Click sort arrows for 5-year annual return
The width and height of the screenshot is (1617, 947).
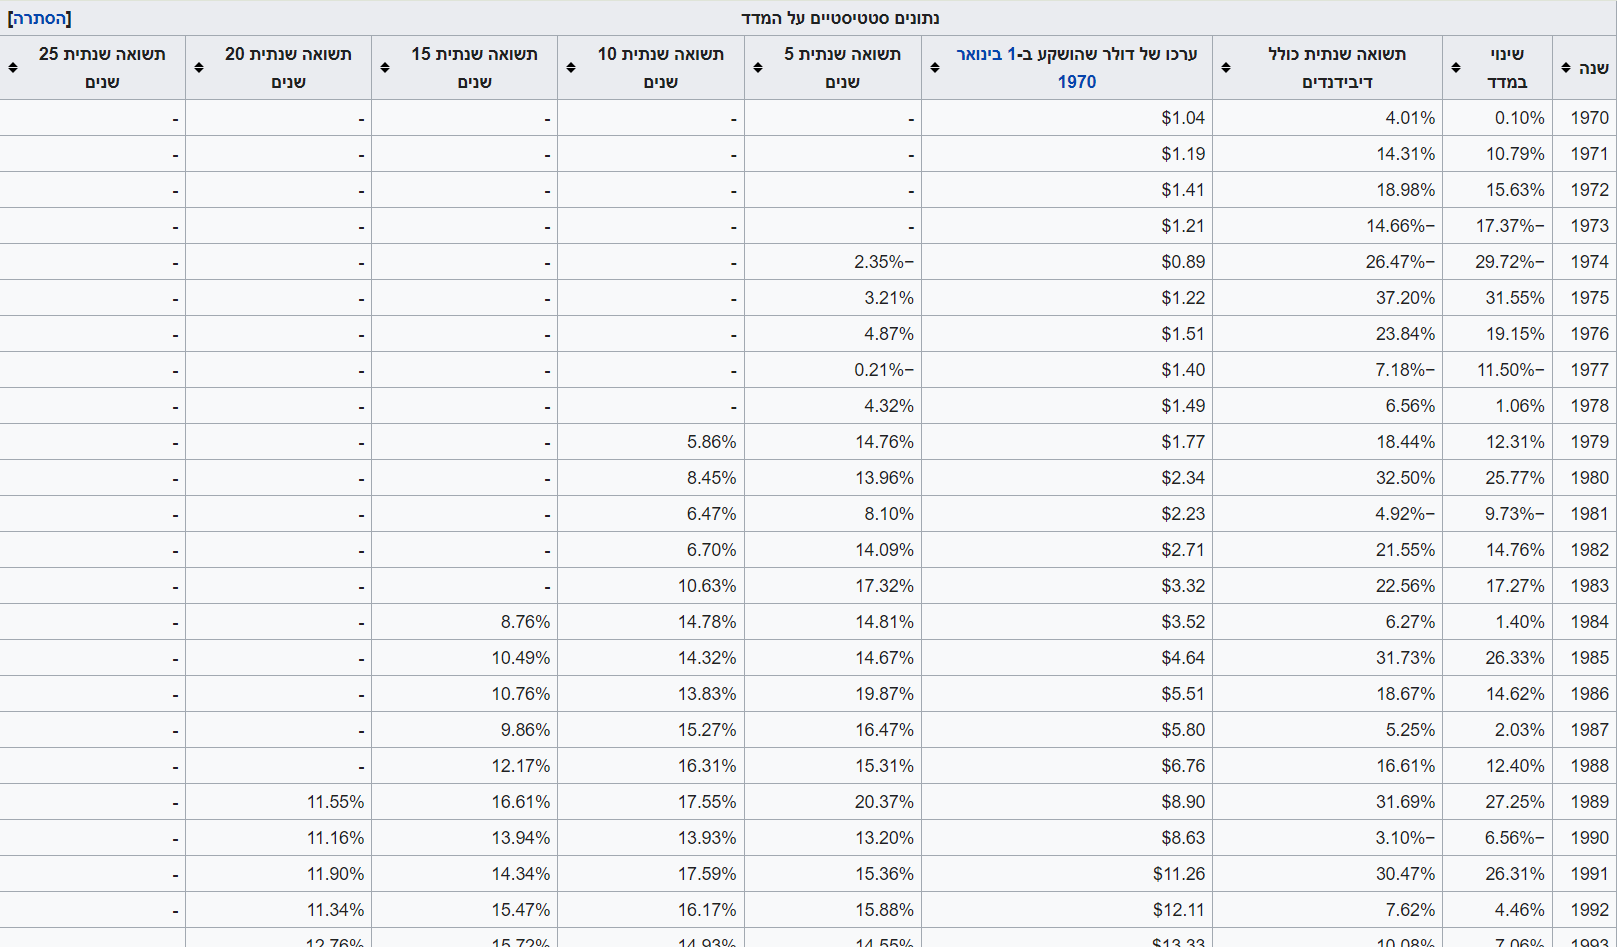coord(758,68)
